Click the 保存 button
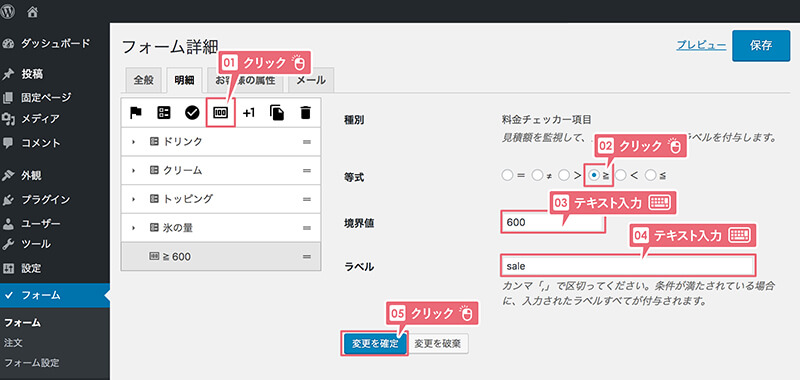 coord(761,45)
